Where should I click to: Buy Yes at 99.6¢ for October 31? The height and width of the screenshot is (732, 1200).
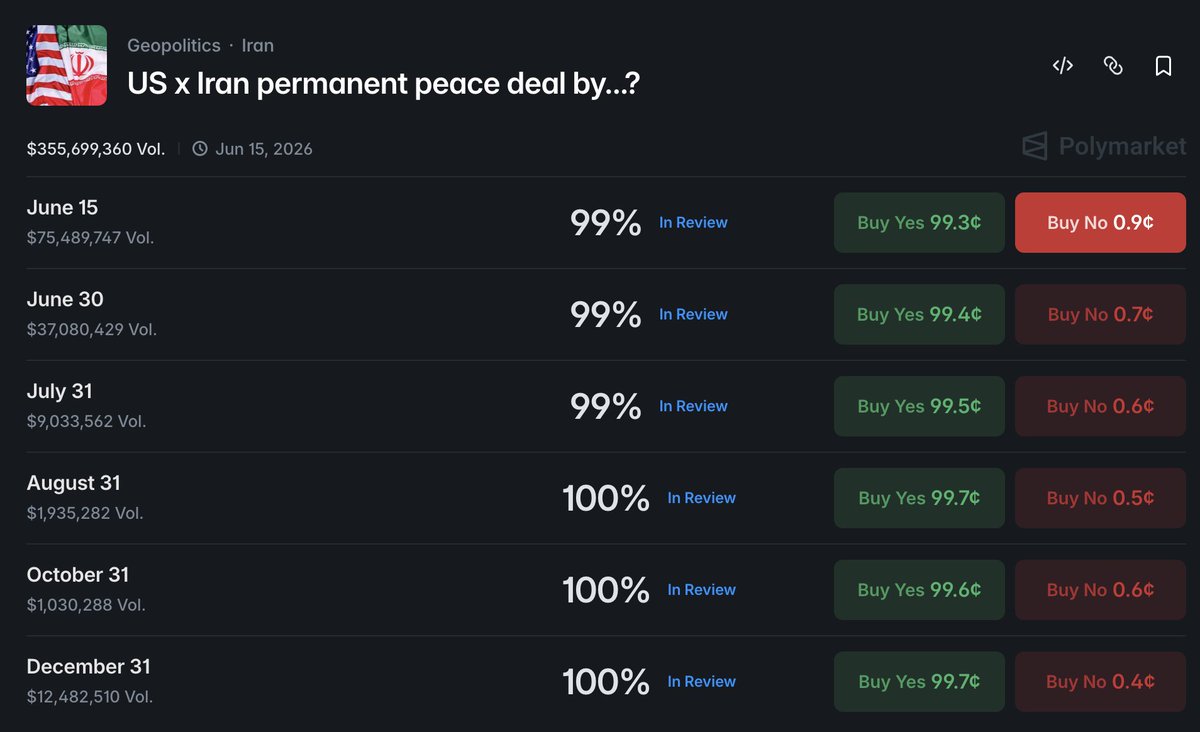click(919, 590)
